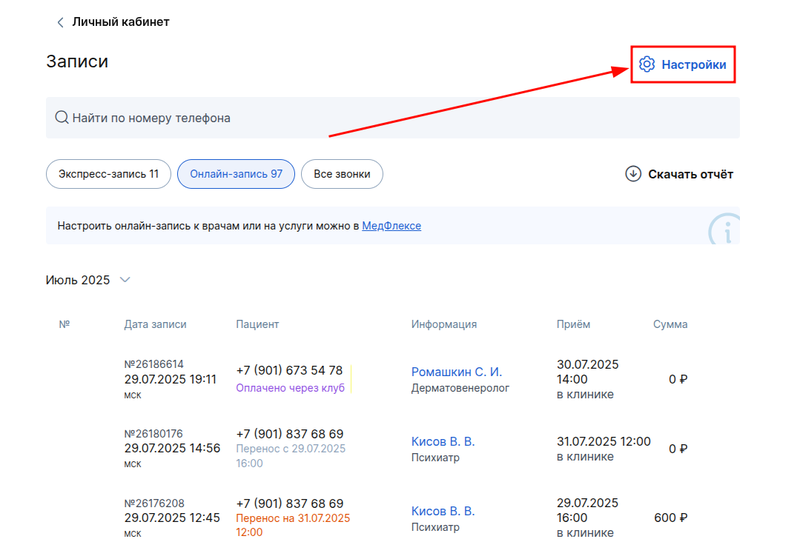Click the back chevron beside Личный кабинет
The width and height of the screenshot is (800, 559).
[x=60, y=22]
